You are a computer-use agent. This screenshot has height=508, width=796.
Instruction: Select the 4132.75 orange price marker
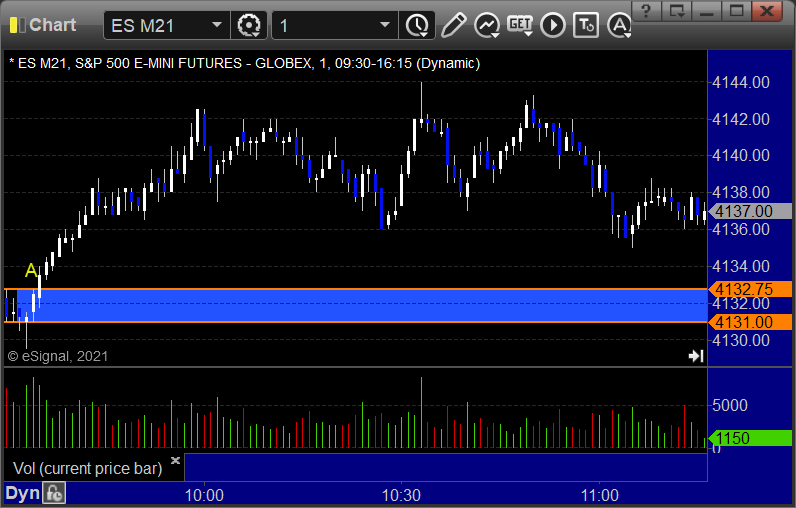tap(750, 289)
